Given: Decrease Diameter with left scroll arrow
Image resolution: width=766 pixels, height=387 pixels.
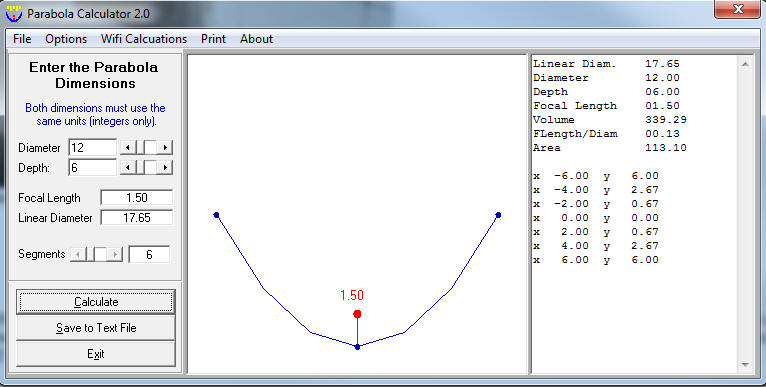Looking at the screenshot, I should 128,147.
